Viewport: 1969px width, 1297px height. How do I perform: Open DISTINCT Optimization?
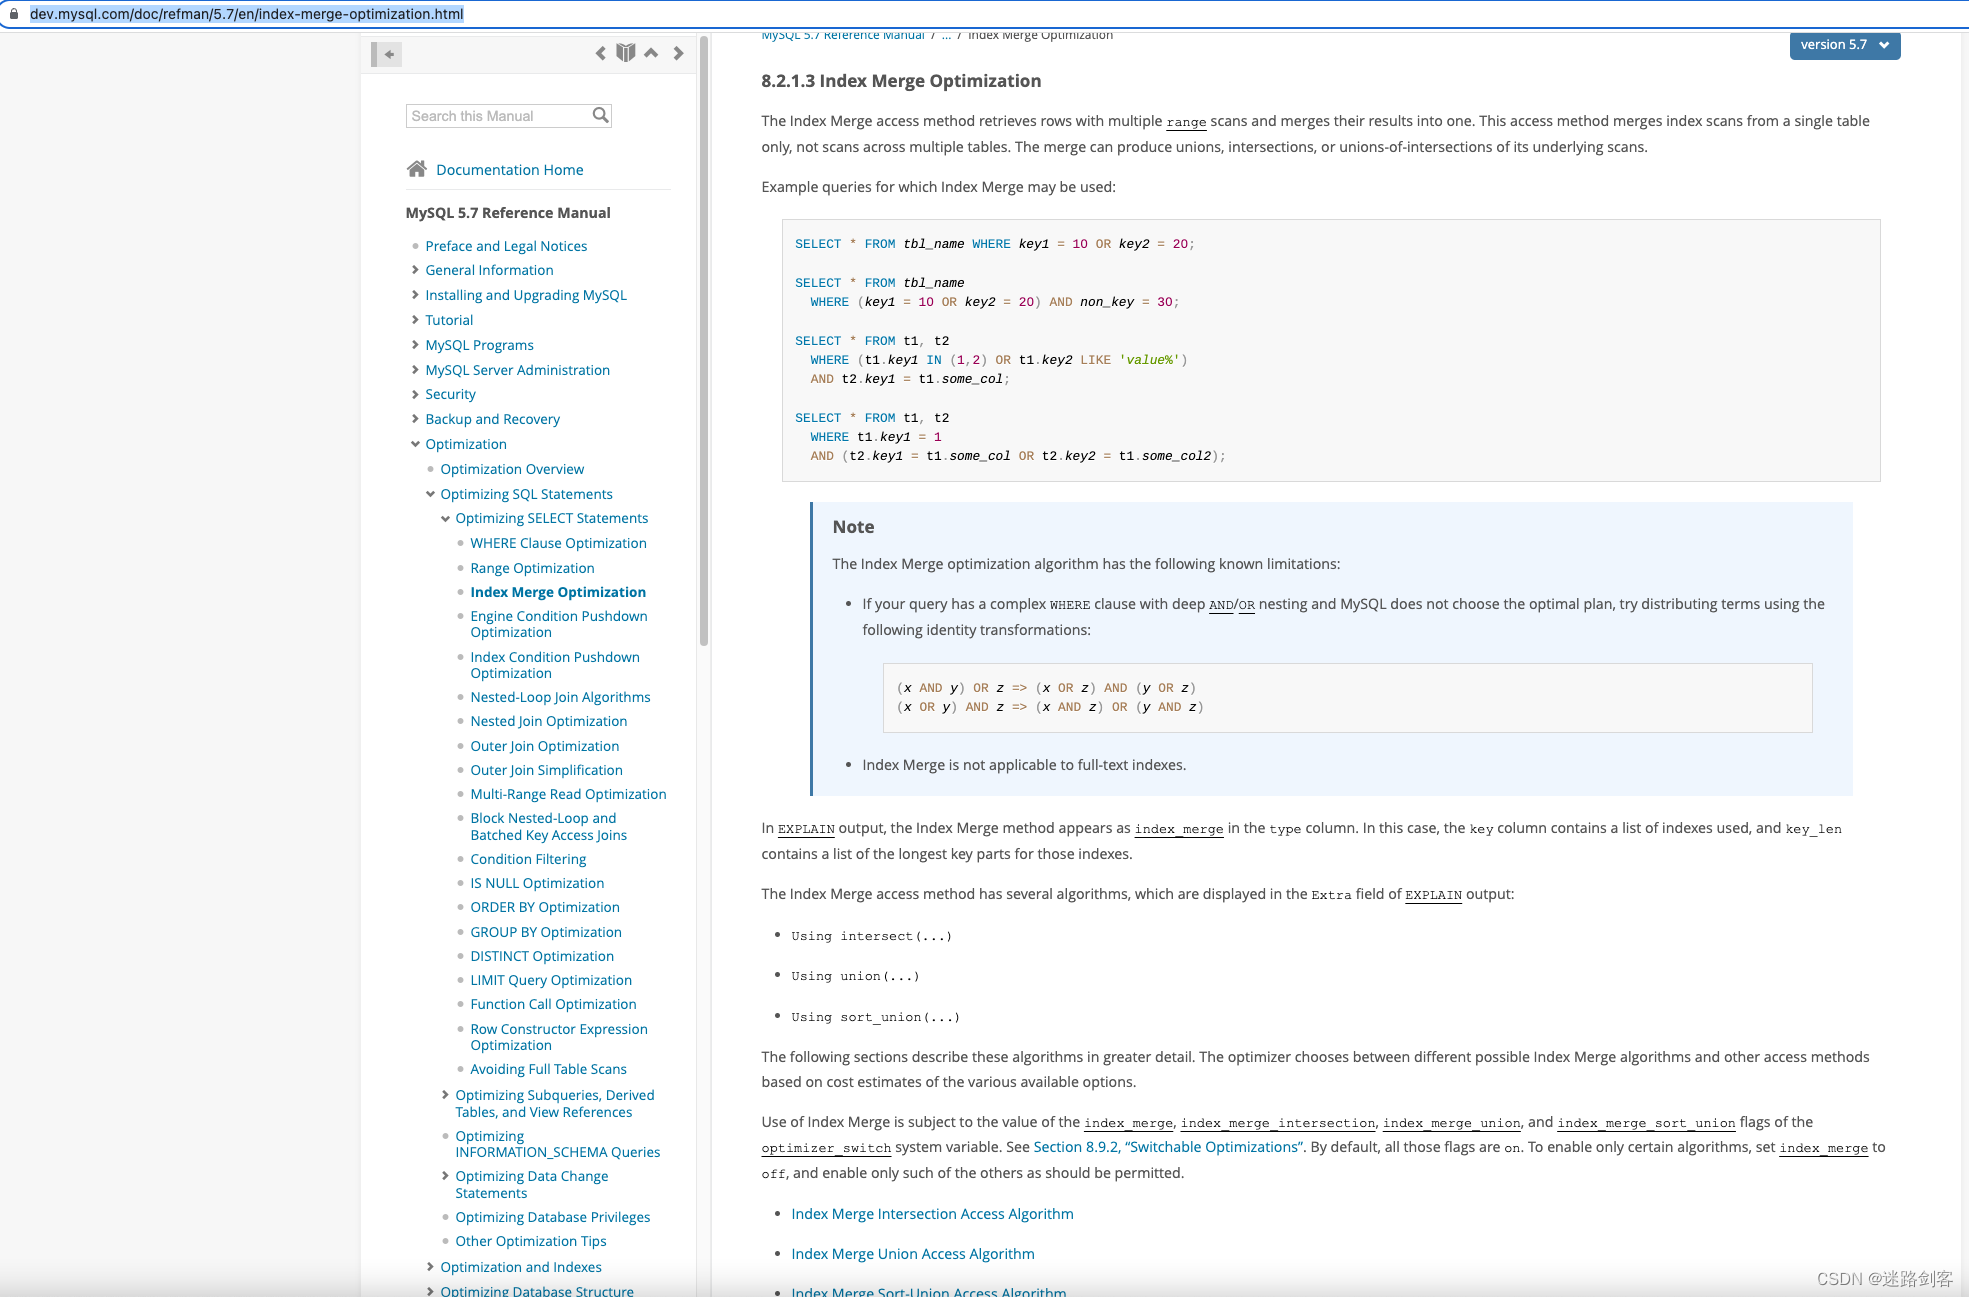point(542,956)
